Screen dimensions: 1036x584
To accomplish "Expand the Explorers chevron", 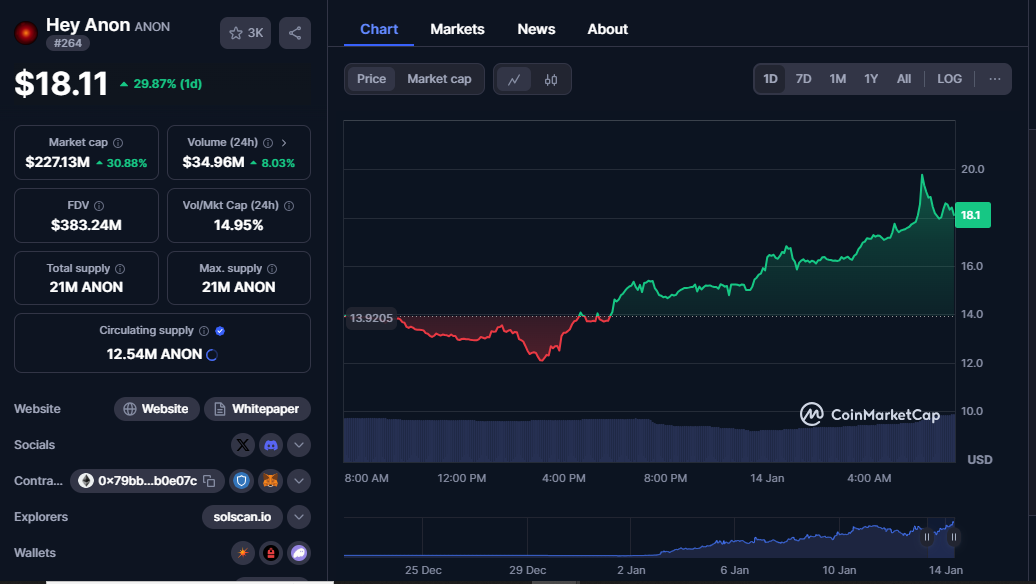I will (x=298, y=517).
